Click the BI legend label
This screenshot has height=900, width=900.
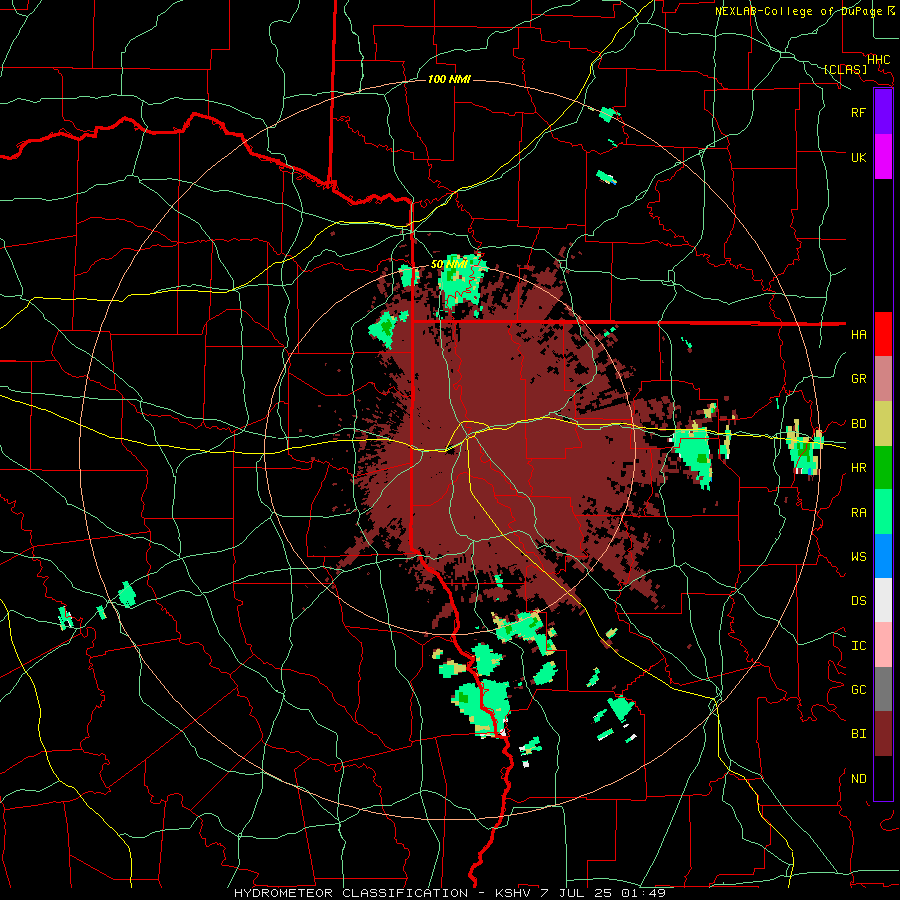pos(858,734)
